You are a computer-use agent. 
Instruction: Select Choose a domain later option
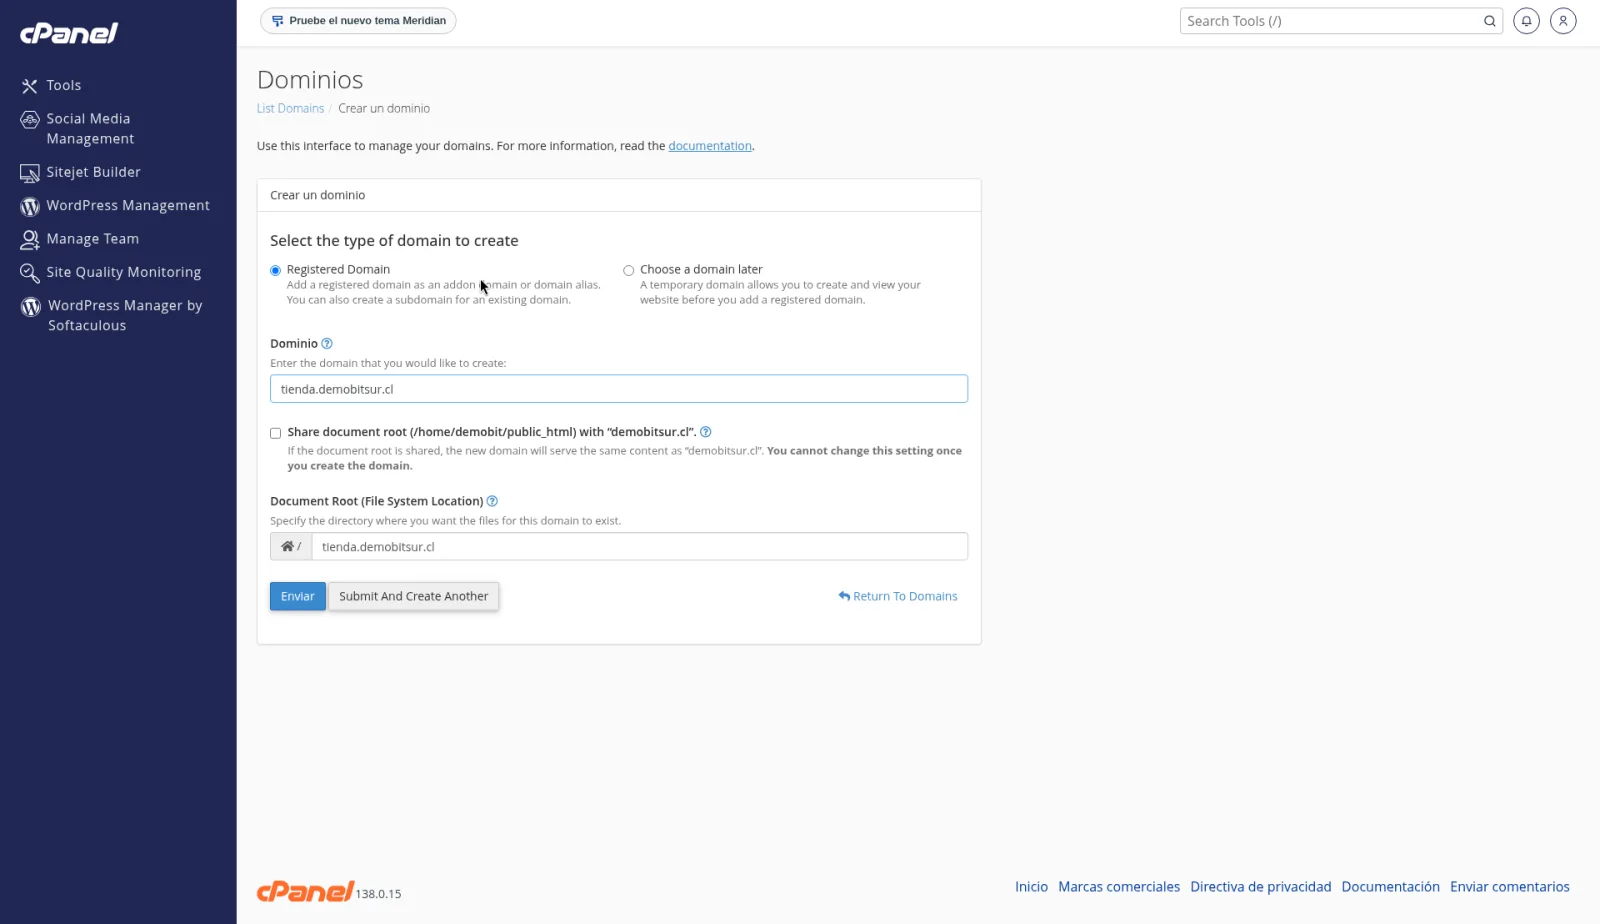point(629,270)
